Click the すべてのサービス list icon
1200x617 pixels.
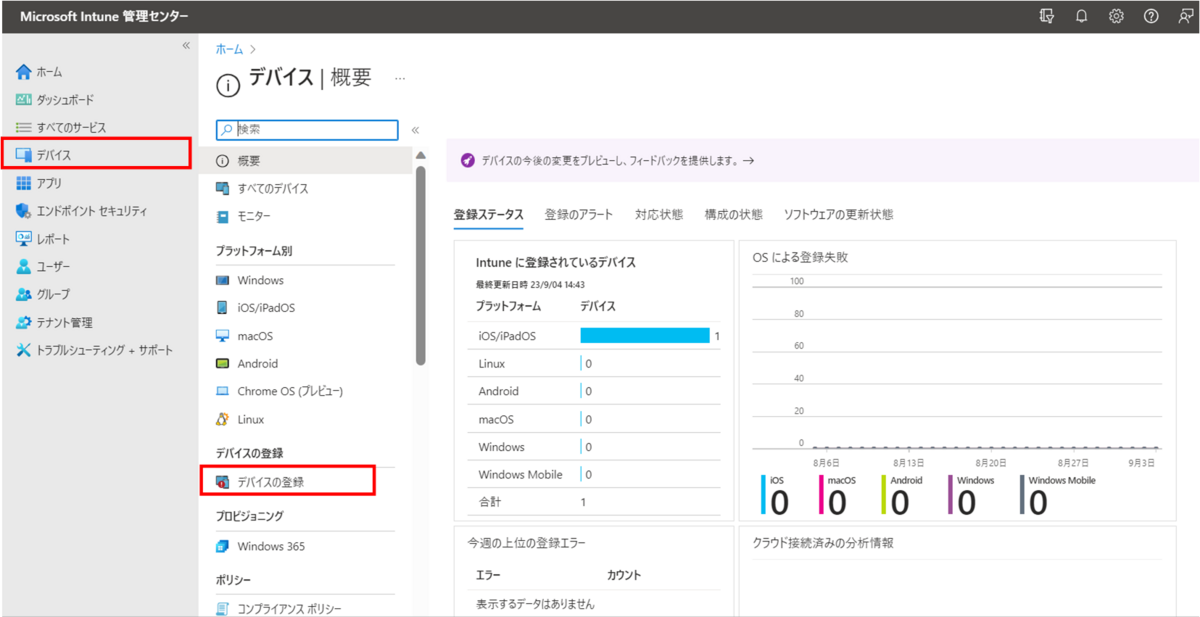24,128
